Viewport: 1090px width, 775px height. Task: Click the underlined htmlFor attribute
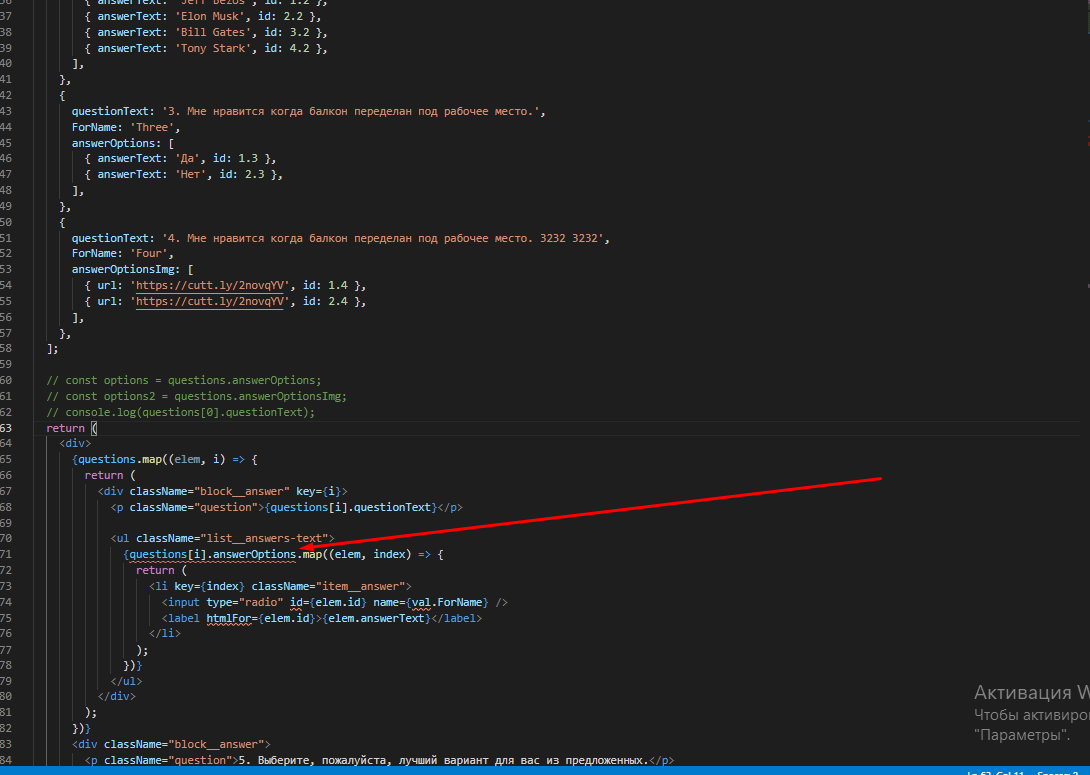[x=229, y=619]
